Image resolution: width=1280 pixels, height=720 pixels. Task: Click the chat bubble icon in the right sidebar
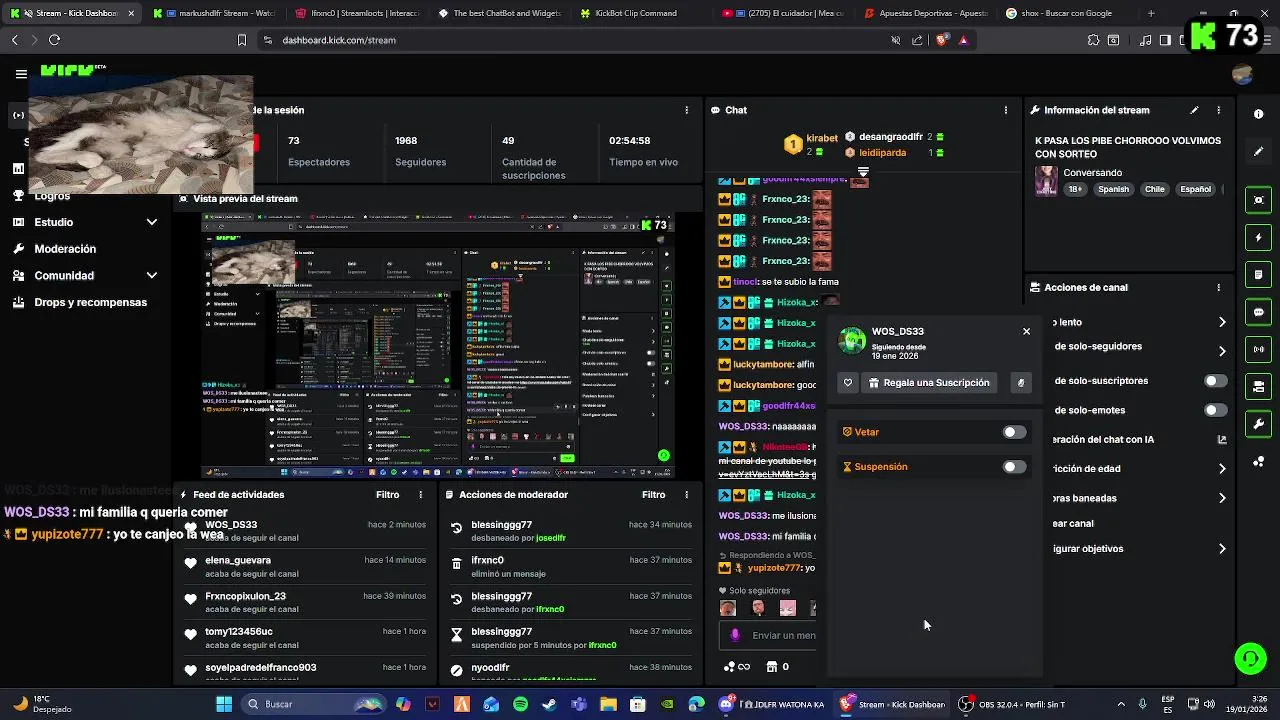tap(1258, 312)
